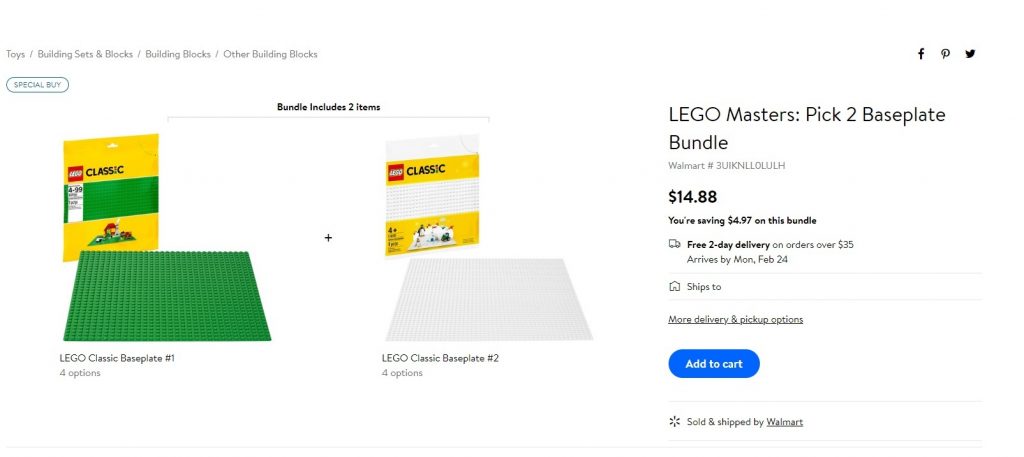
Task: Click the delivery truck icon
Action: pyautogui.click(x=675, y=244)
